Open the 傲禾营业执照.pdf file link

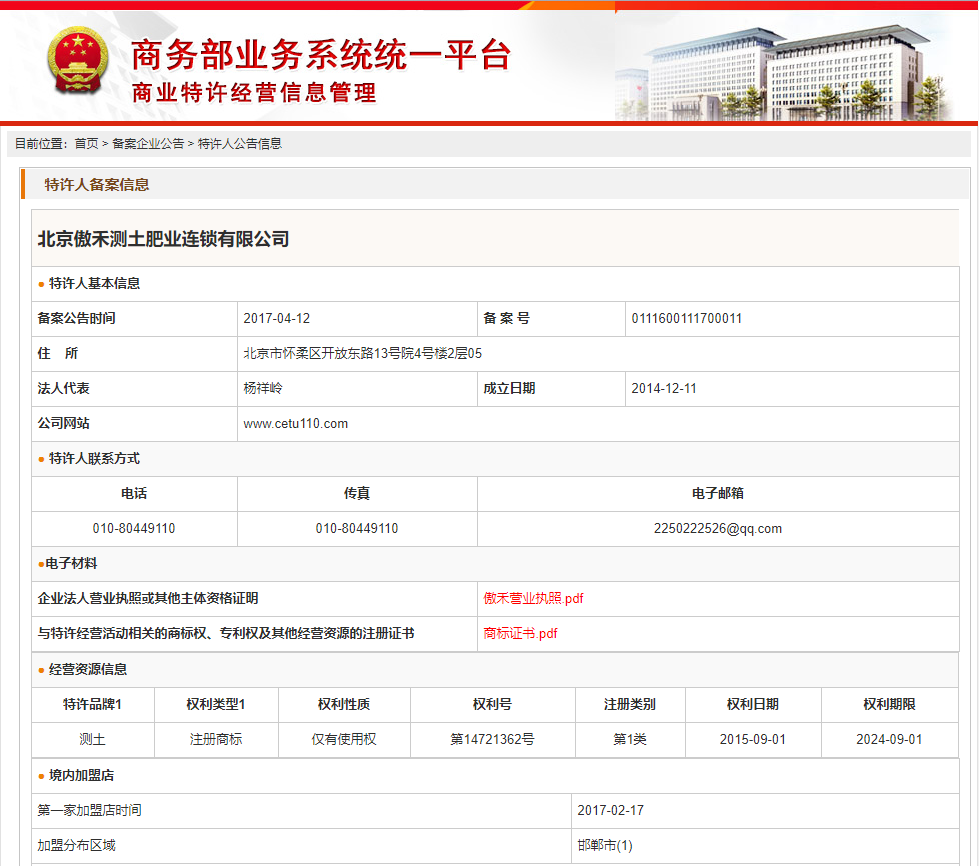(533, 598)
